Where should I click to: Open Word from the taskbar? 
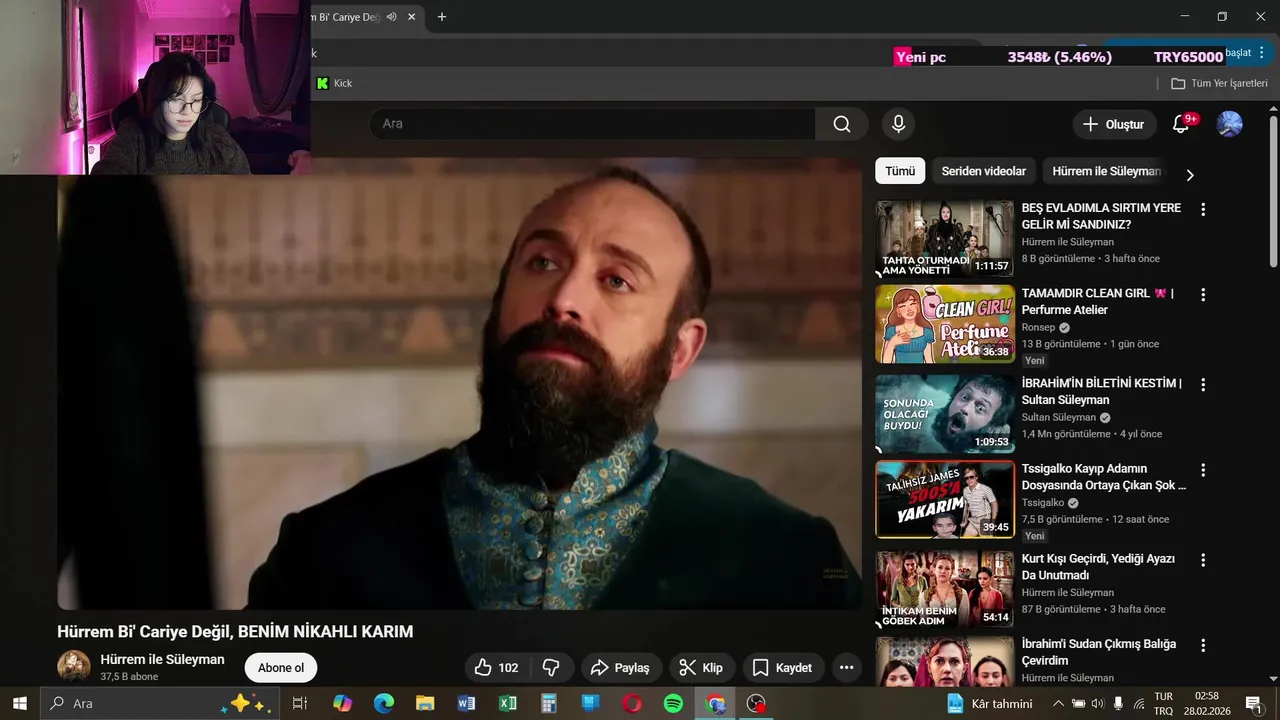(x=466, y=703)
